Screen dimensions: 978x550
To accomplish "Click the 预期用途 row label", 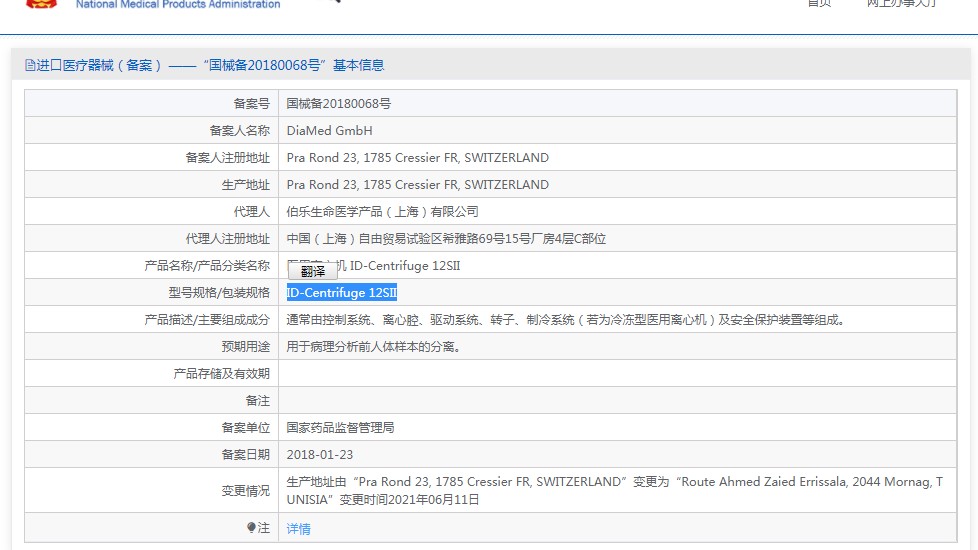I will click(x=246, y=347).
